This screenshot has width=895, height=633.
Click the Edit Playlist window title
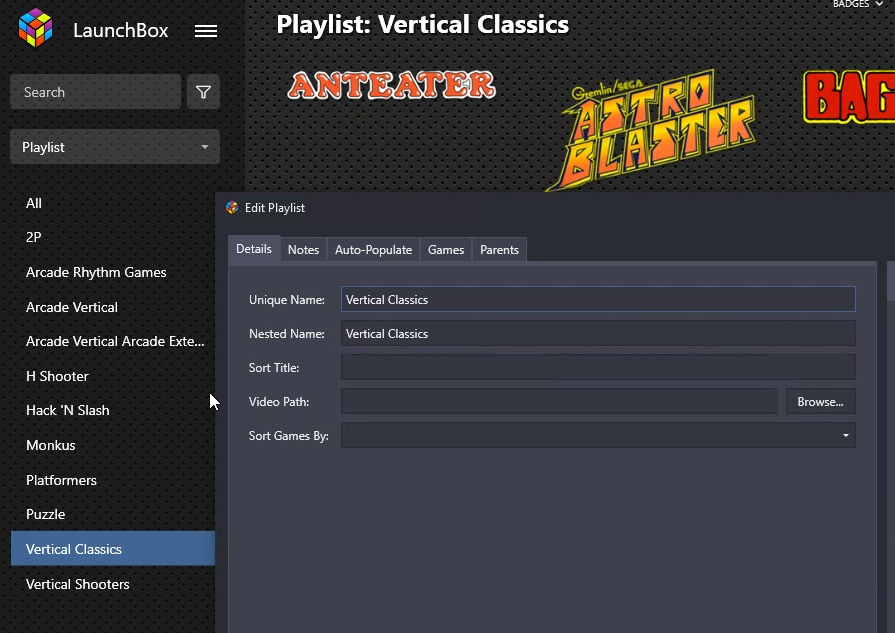(x=275, y=208)
